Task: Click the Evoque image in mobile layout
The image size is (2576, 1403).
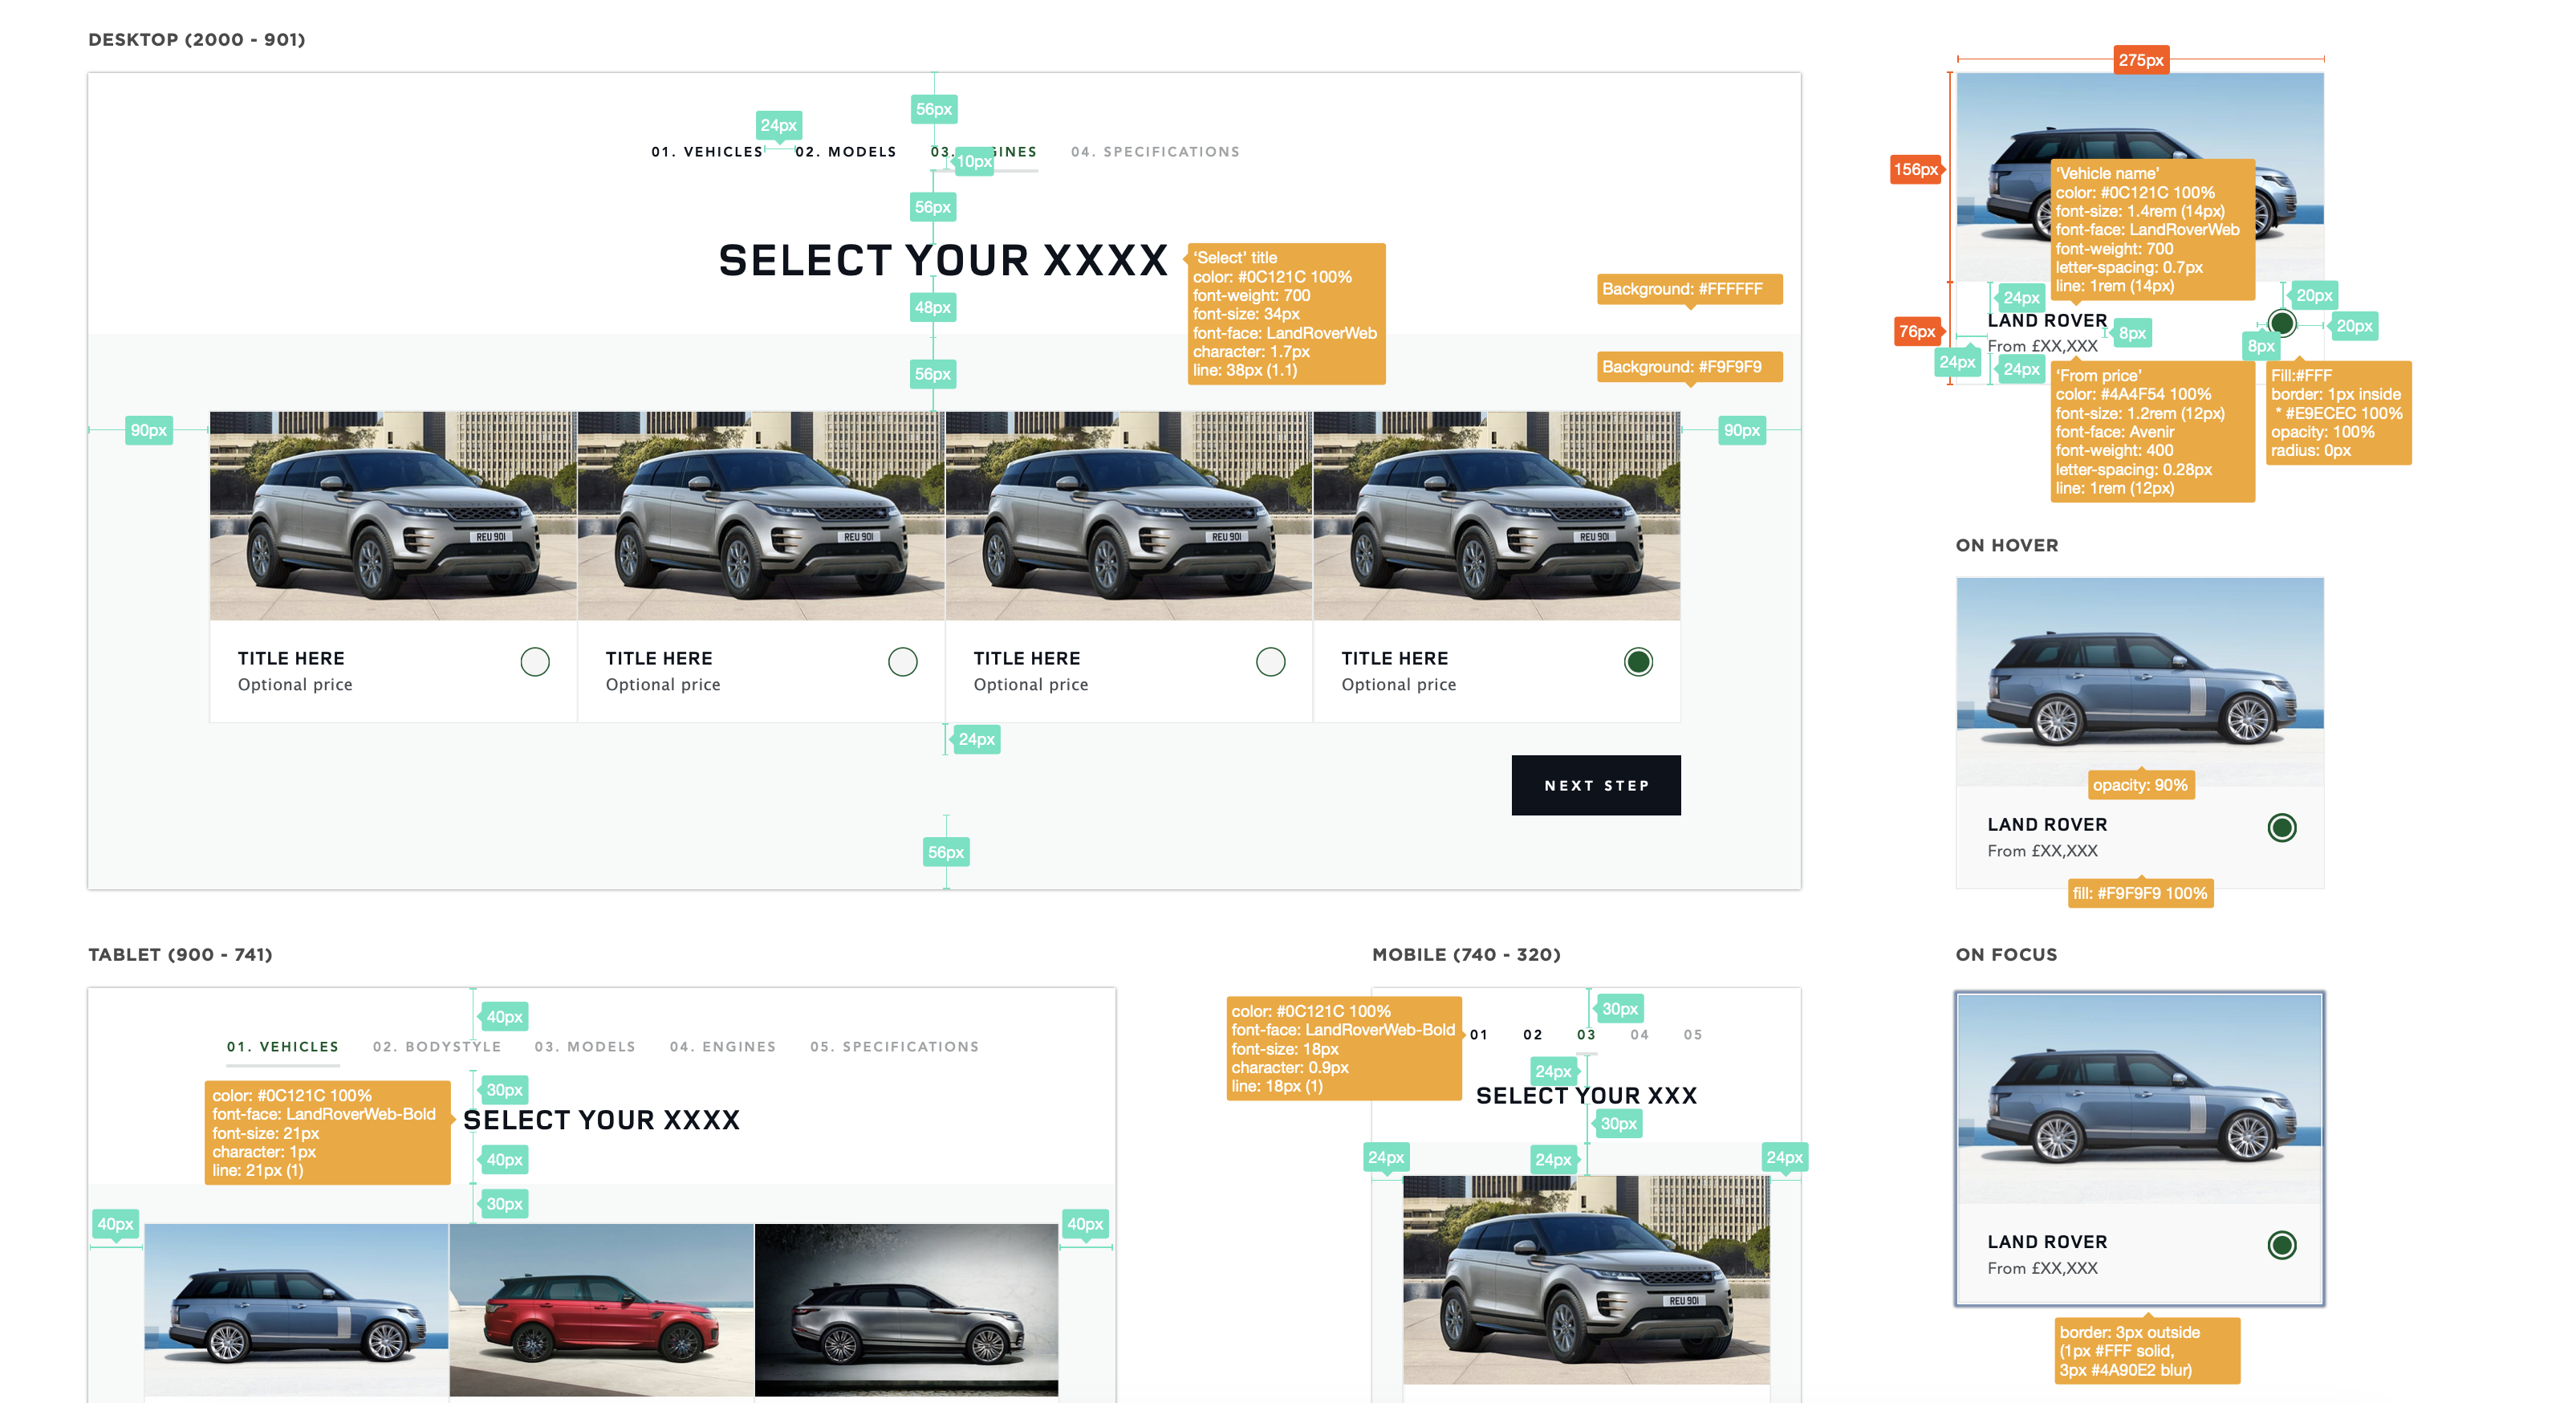Action: pyautogui.click(x=1586, y=1280)
